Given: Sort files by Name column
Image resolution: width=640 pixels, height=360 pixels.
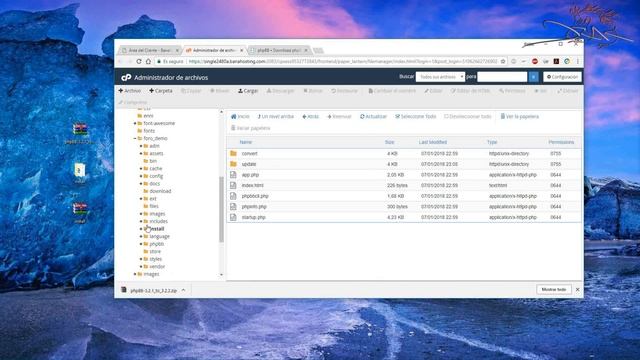Looking at the screenshot, I should [246, 142].
